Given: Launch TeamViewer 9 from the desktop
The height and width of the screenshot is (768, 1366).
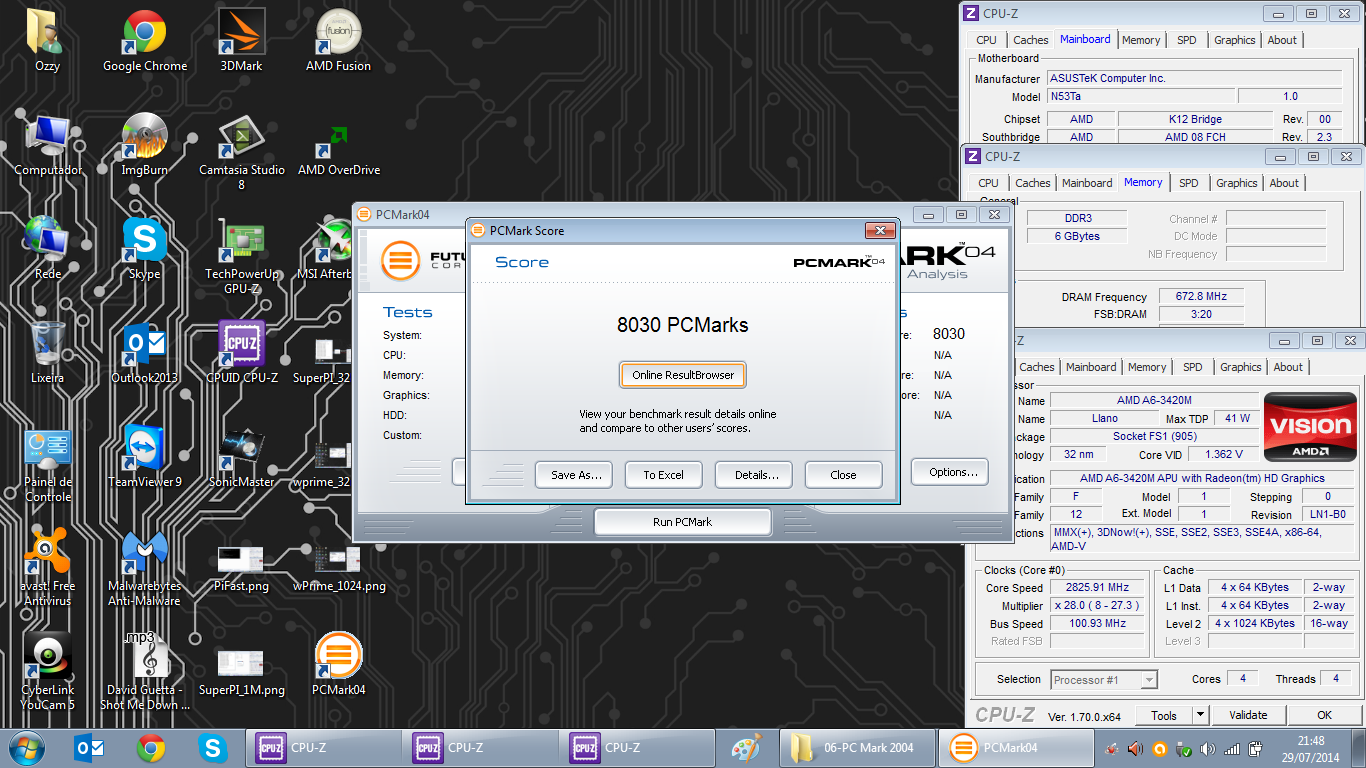Looking at the screenshot, I should 145,456.
